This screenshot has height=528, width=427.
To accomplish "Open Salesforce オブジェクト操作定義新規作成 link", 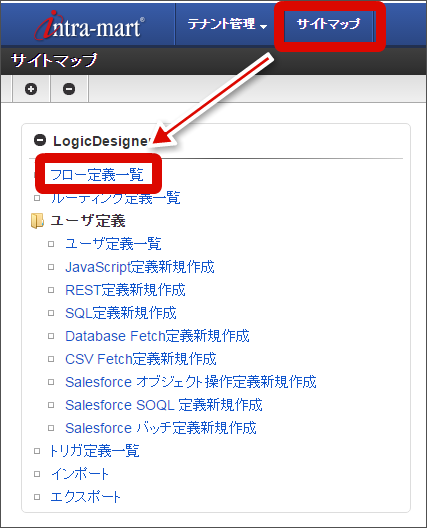I will click(x=191, y=382).
